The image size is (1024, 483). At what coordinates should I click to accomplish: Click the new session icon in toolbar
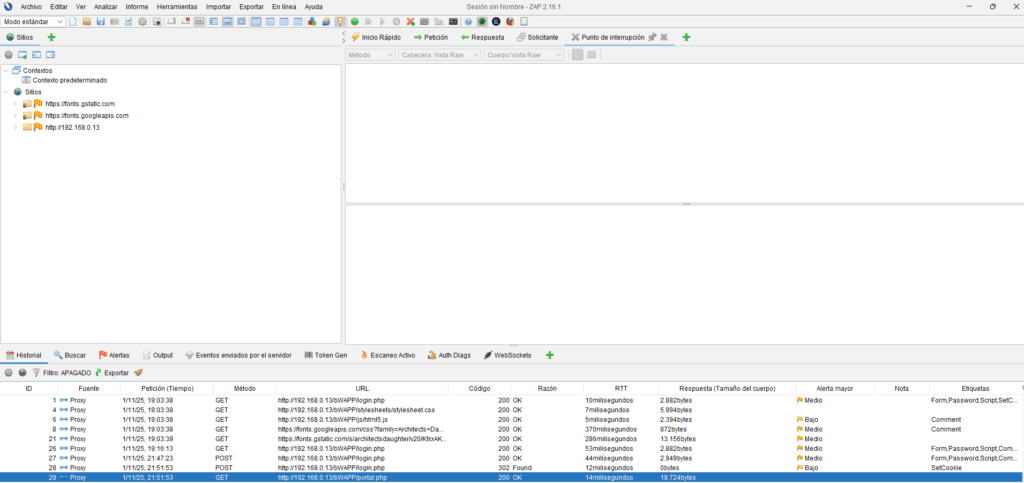[73, 21]
